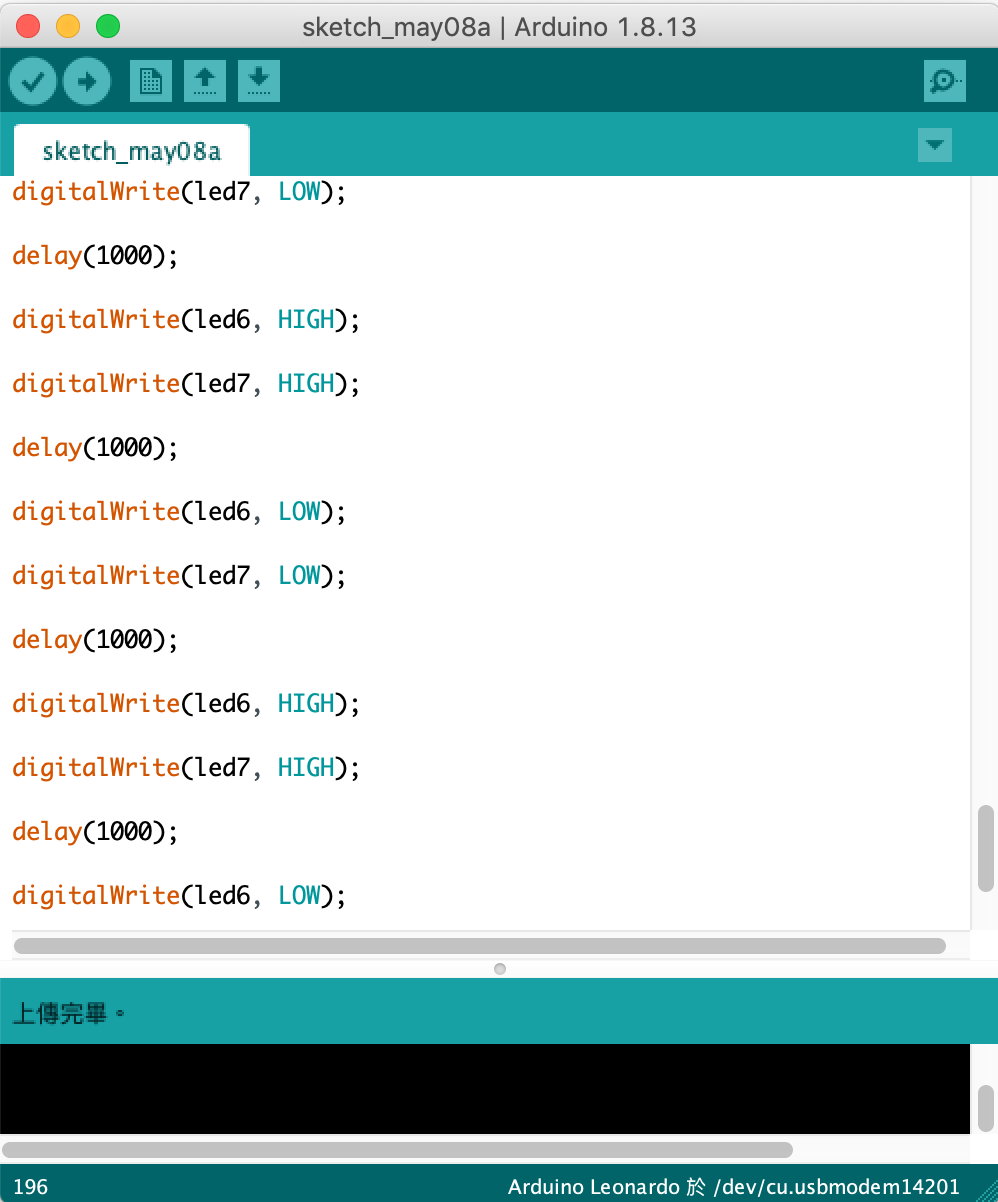The image size is (998, 1202).
Task: Click the Verify (checkmark) button
Action: click(x=33, y=81)
